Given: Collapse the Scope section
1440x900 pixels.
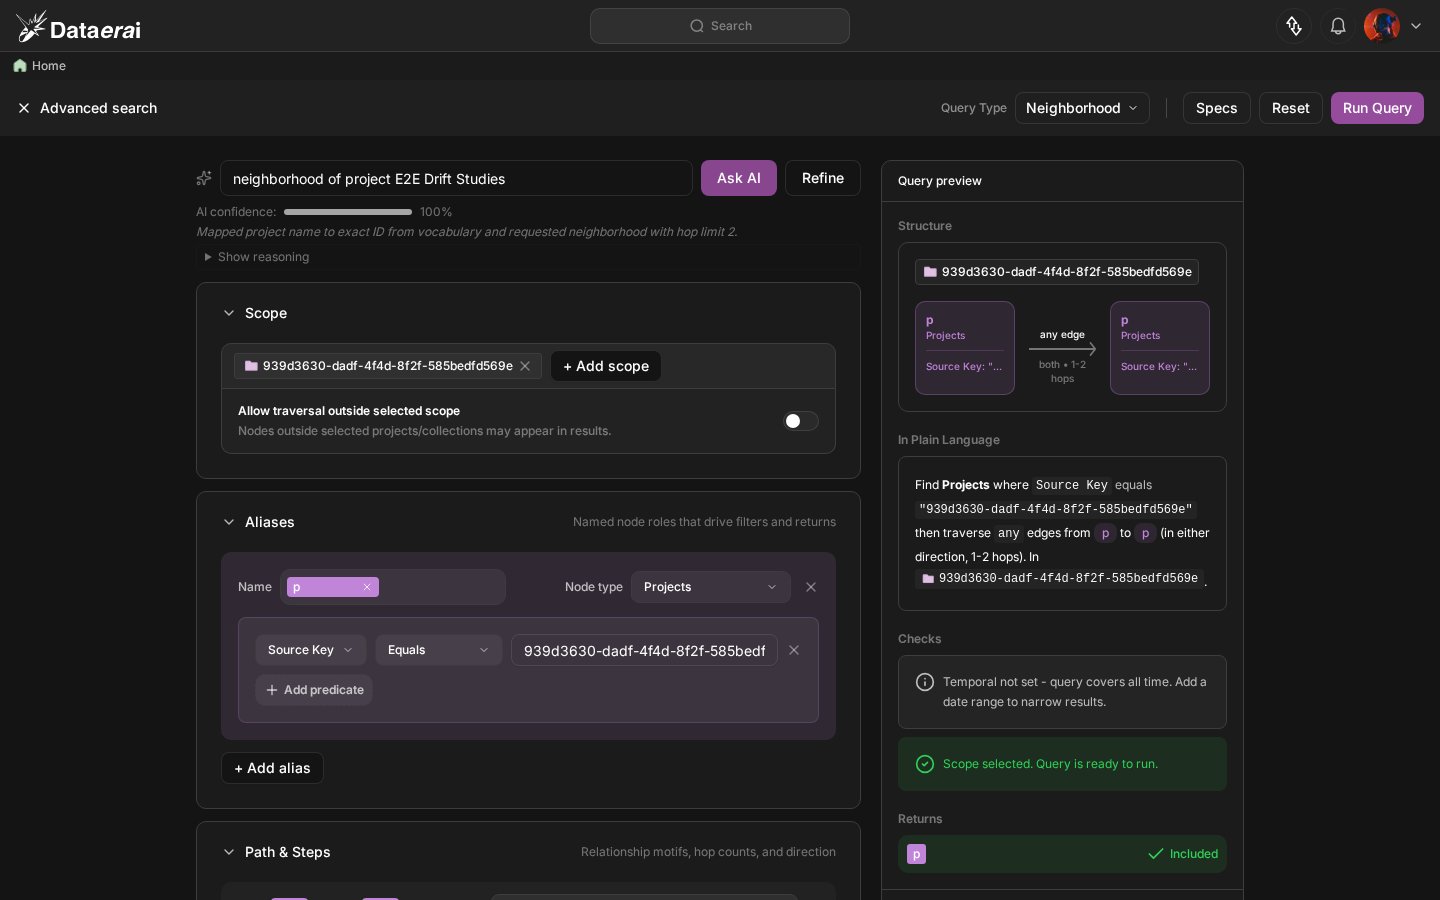Looking at the screenshot, I should tap(229, 313).
